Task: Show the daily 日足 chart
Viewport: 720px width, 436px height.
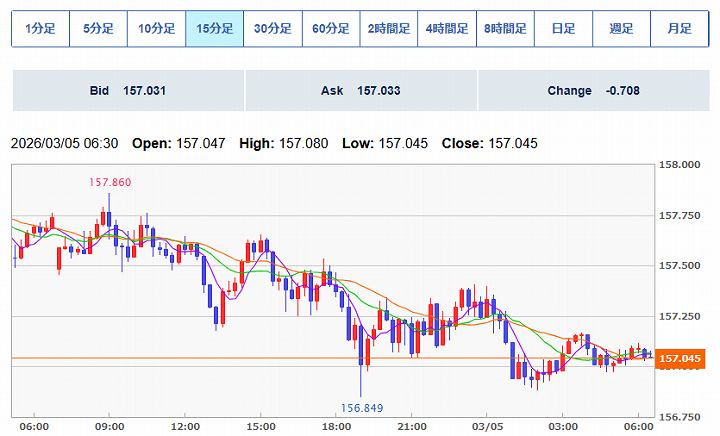Action: [562, 29]
